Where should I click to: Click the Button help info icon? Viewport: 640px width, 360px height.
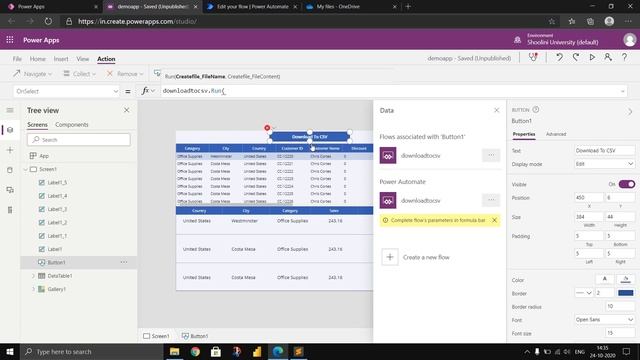(536, 109)
